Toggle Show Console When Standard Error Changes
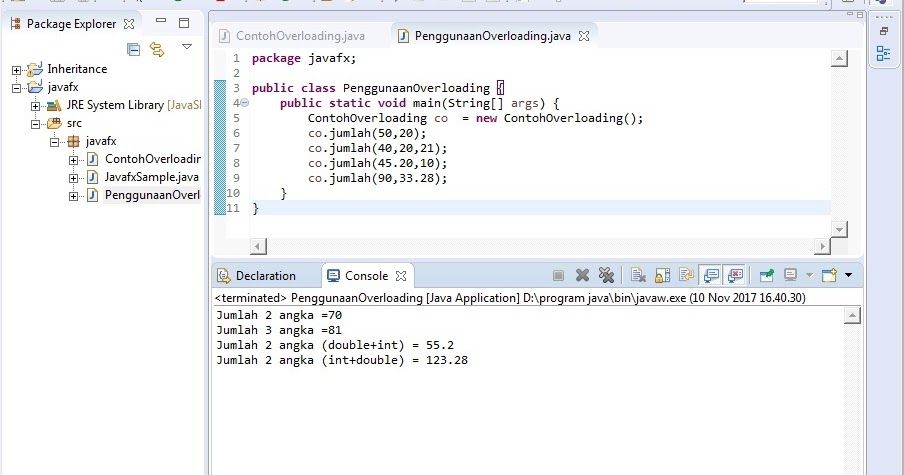 (735, 276)
